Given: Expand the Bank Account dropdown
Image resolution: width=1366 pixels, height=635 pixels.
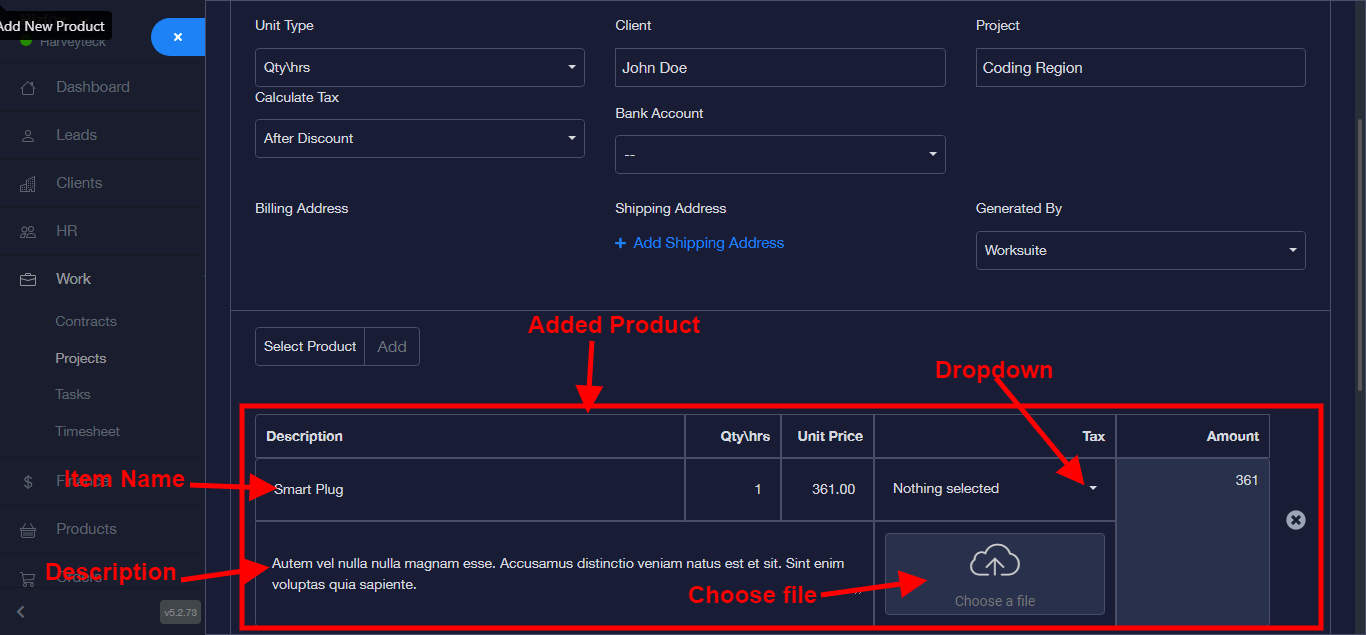Looking at the screenshot, I should pyautogui.click(x=779, y=155).
